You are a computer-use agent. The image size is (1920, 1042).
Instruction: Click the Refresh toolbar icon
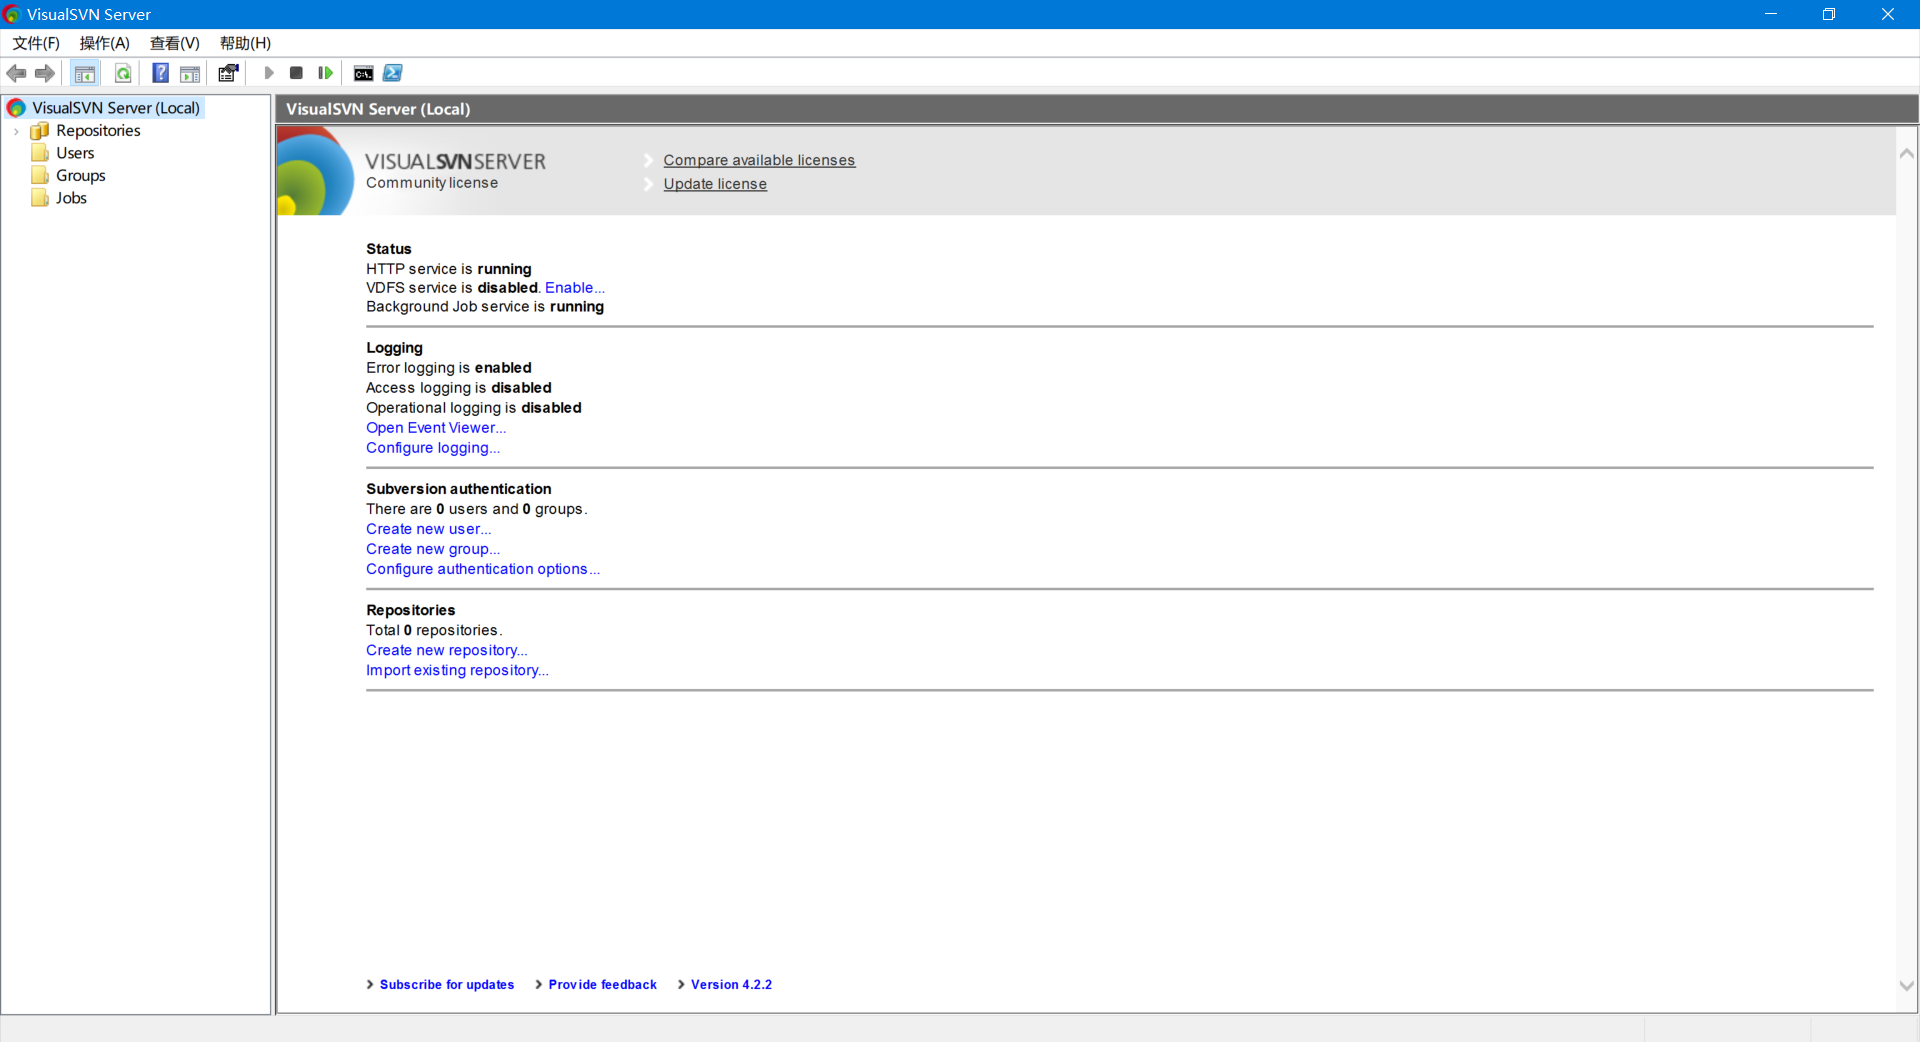point(123,73)
